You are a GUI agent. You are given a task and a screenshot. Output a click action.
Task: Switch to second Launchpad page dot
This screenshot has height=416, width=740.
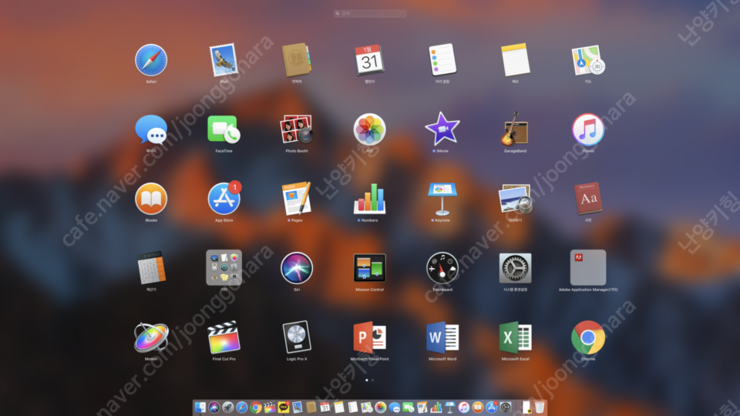pos(374,380)
